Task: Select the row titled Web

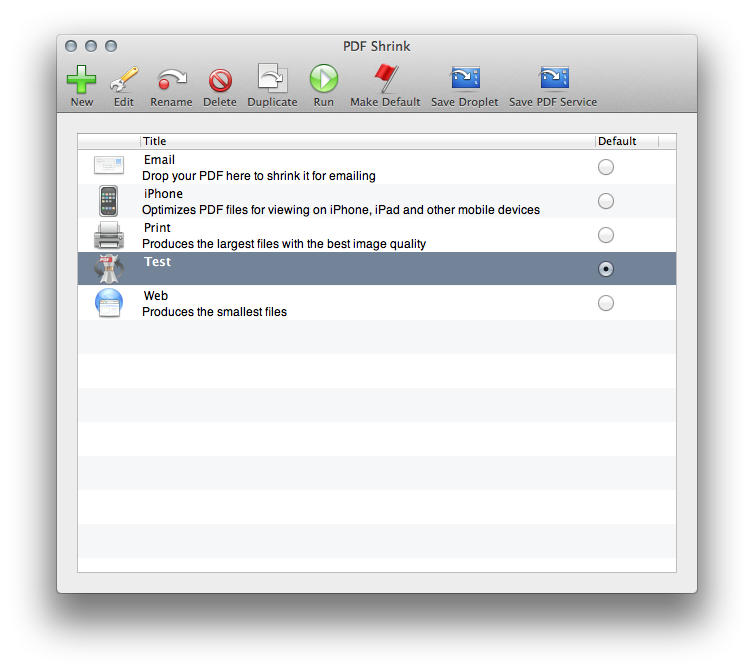Action: point(377,303)
